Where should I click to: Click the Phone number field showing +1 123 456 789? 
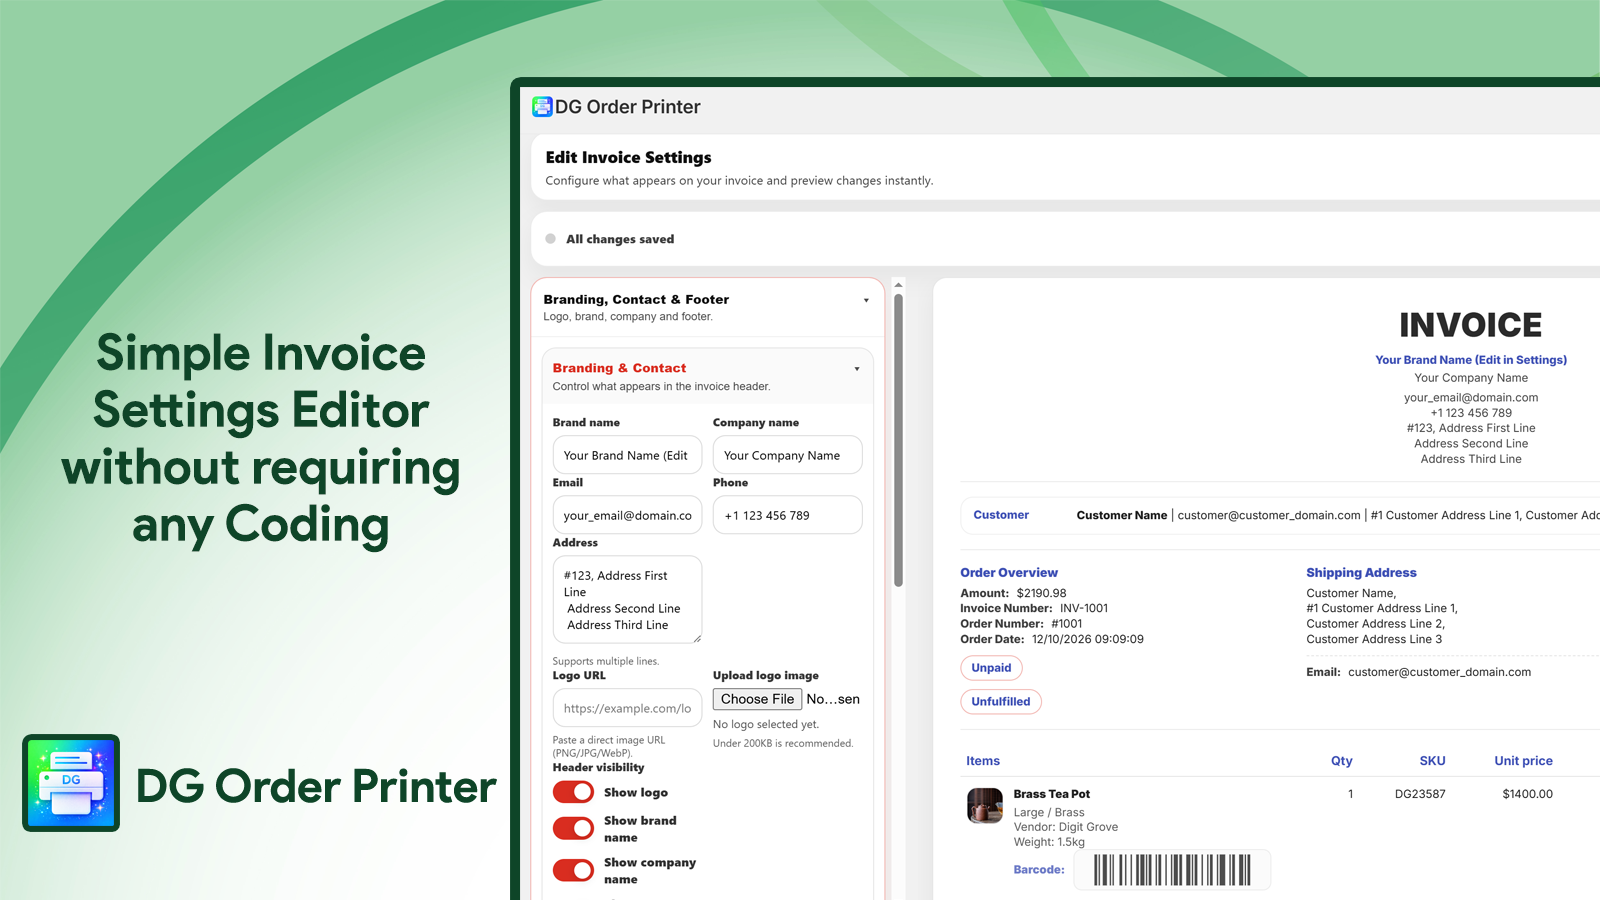tap(787, 515)
